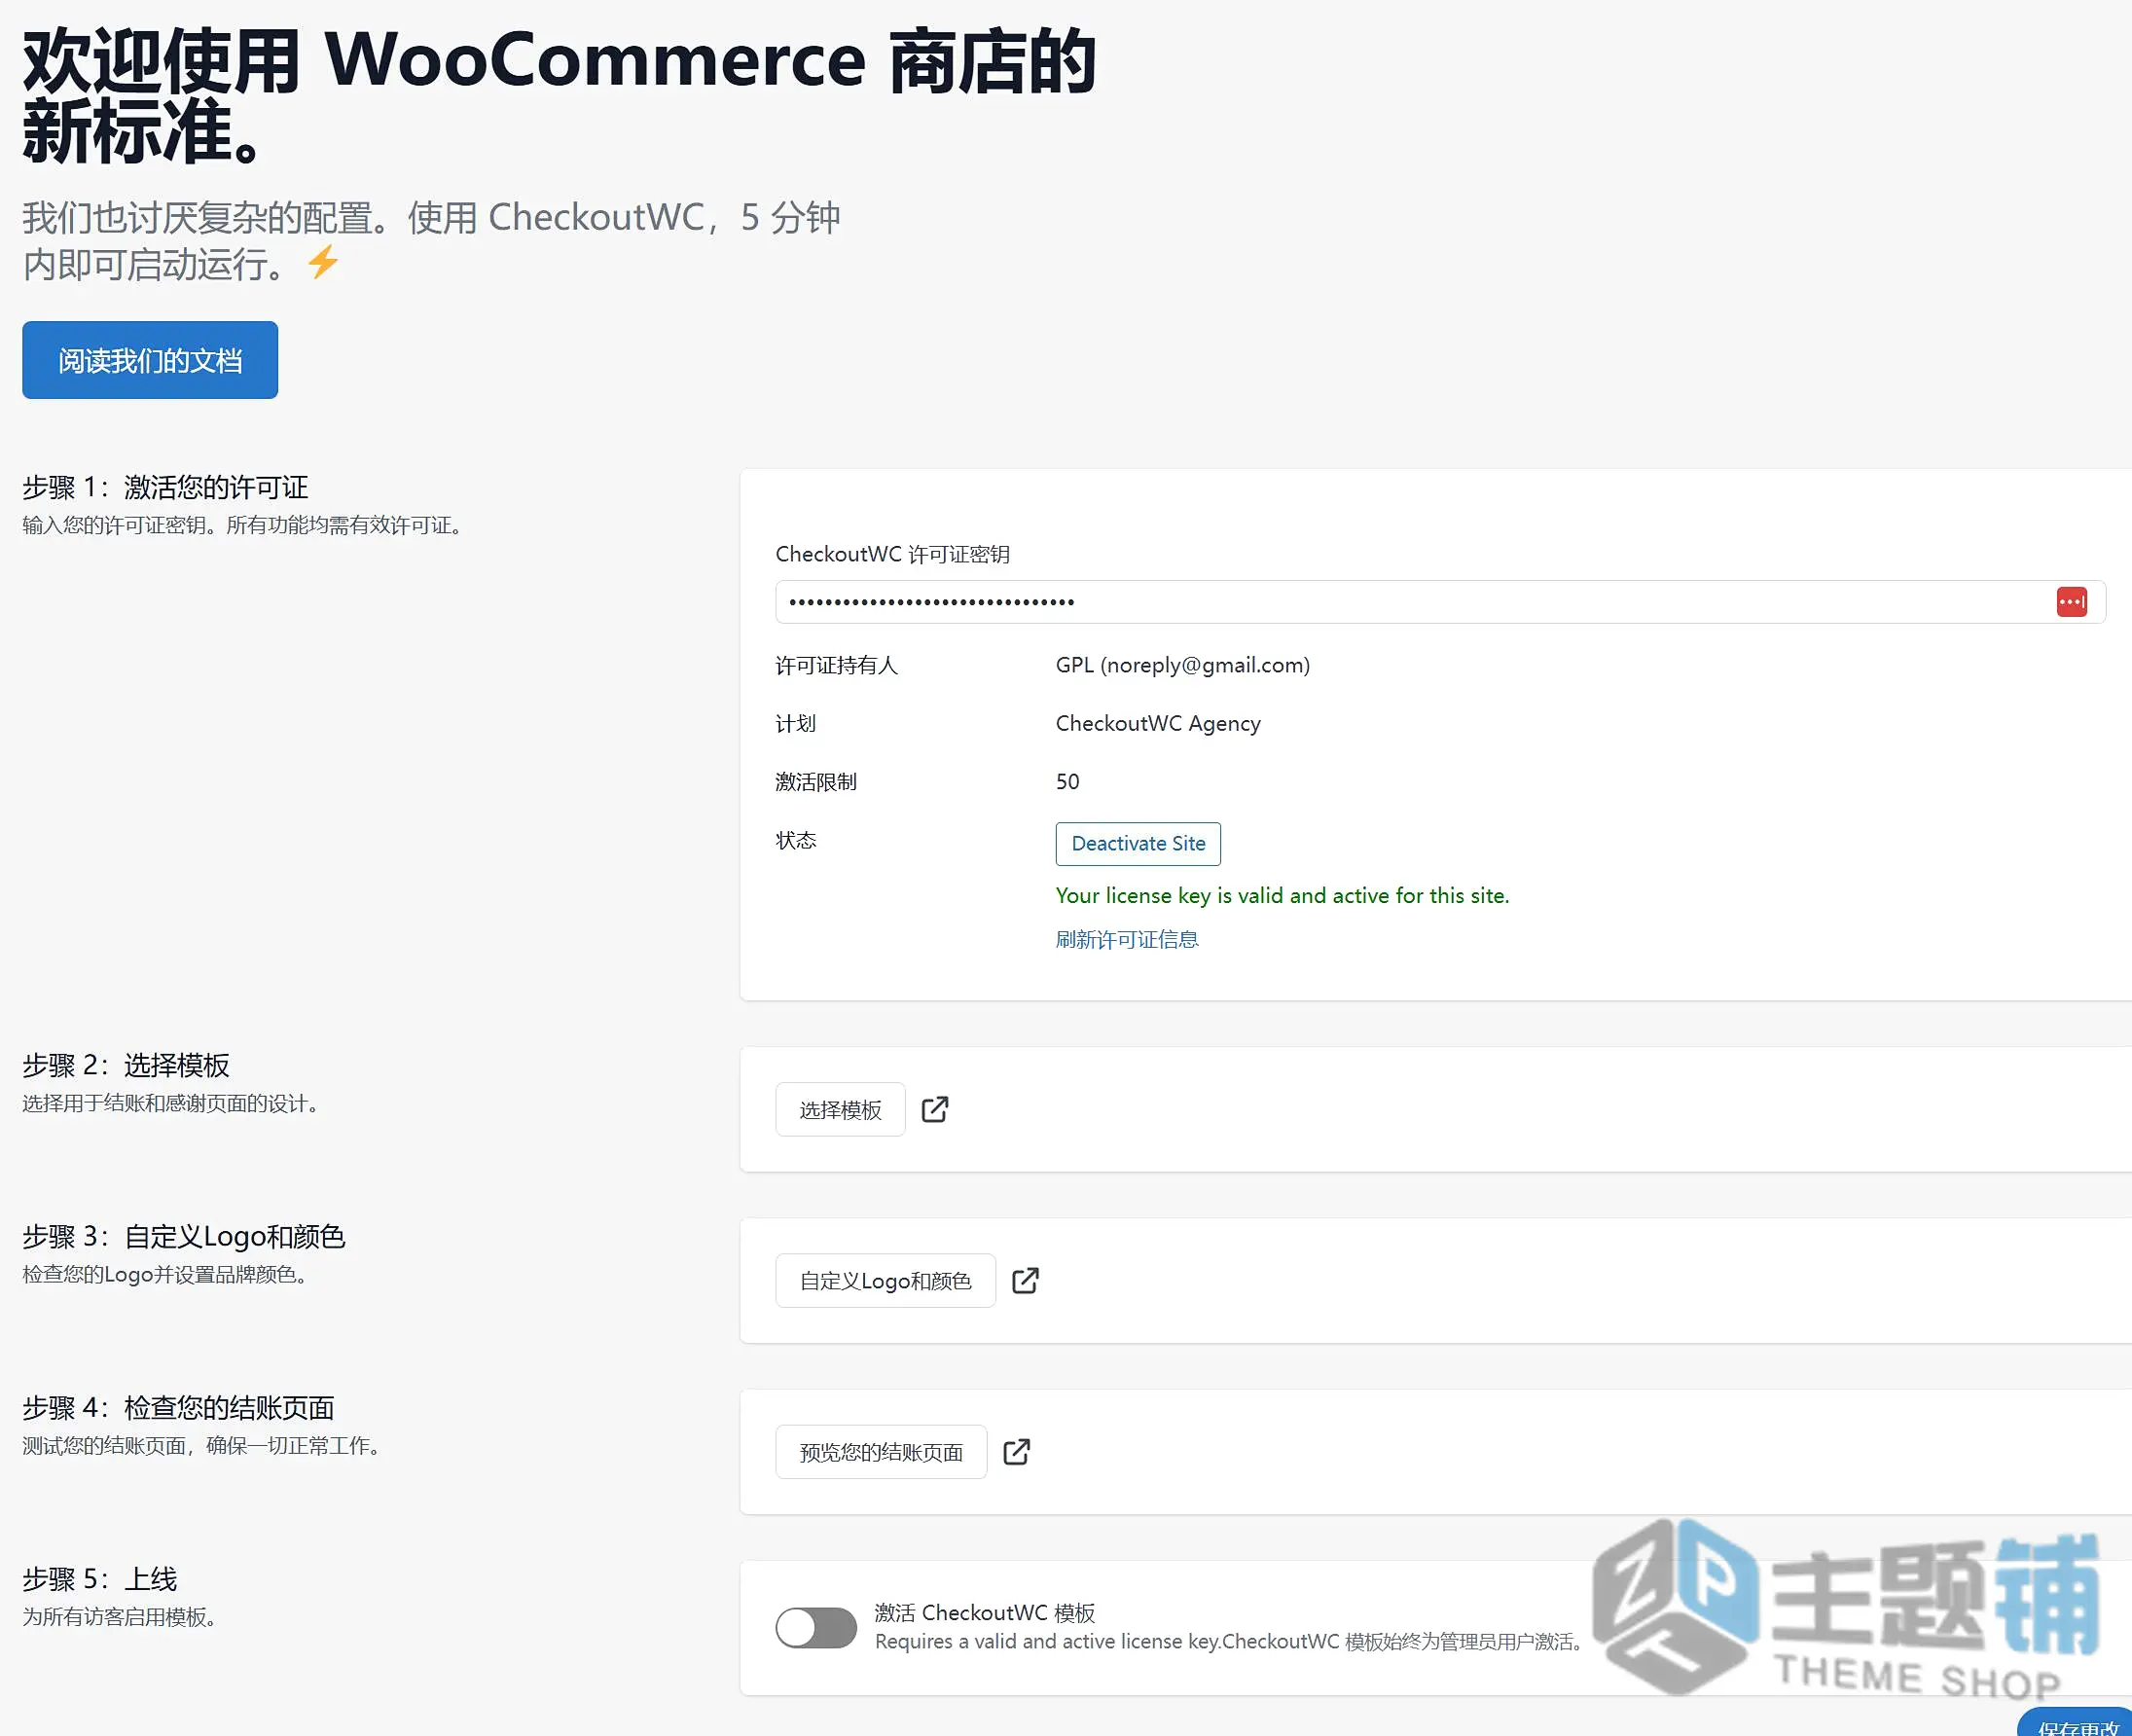The image size is (2132, 1736).
Task: Click the 选择模板 button
Action: pos(840,1109)
